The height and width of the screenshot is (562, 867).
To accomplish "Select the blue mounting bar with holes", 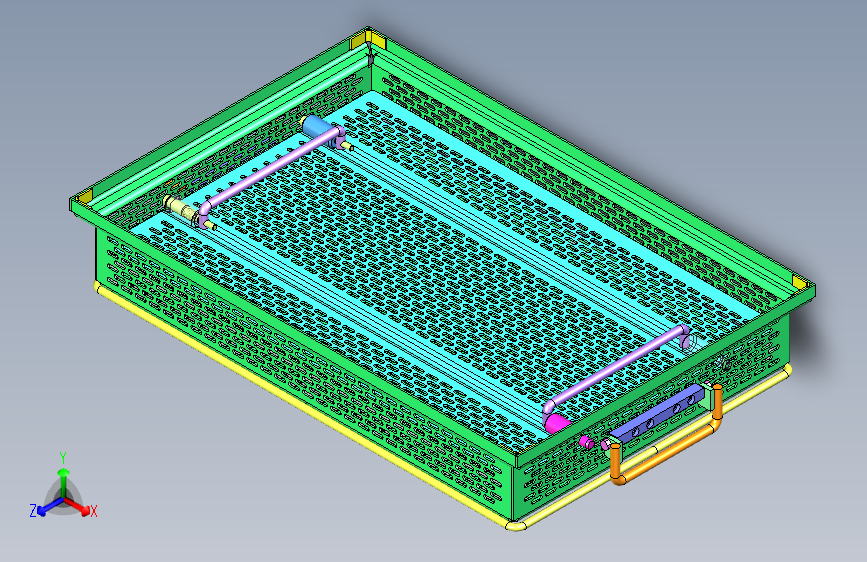I will click(x=659, y=415).
